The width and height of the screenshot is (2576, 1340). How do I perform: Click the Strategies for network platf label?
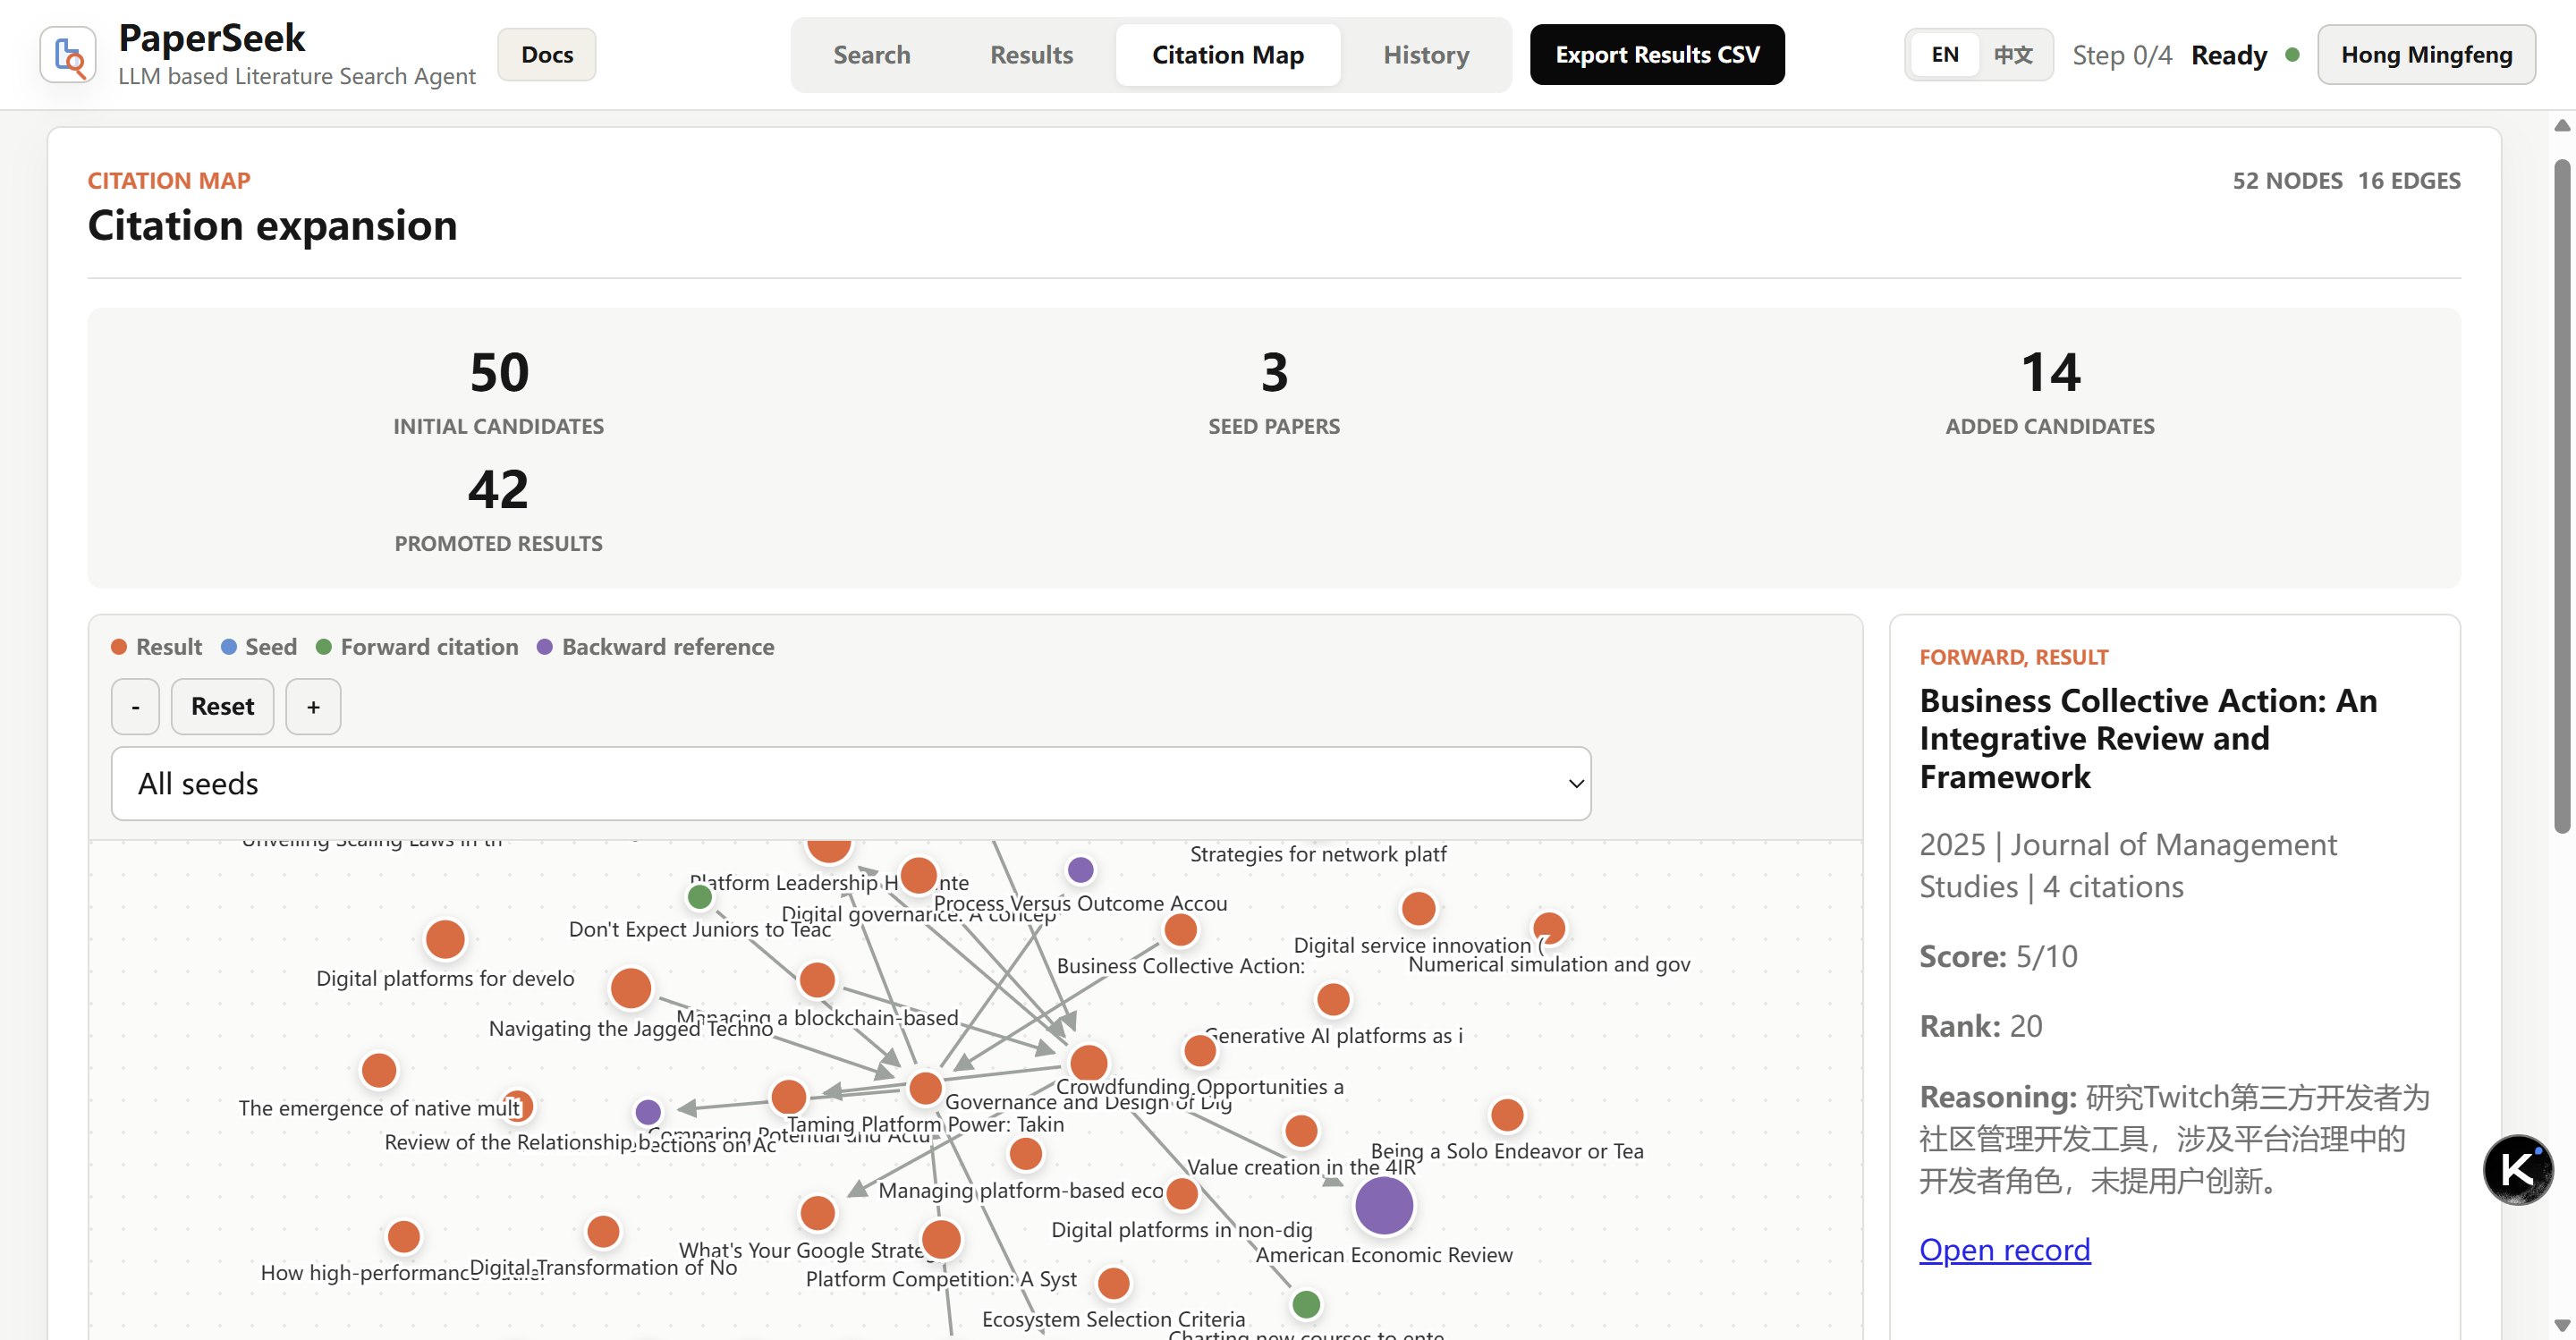[1318, 854]
